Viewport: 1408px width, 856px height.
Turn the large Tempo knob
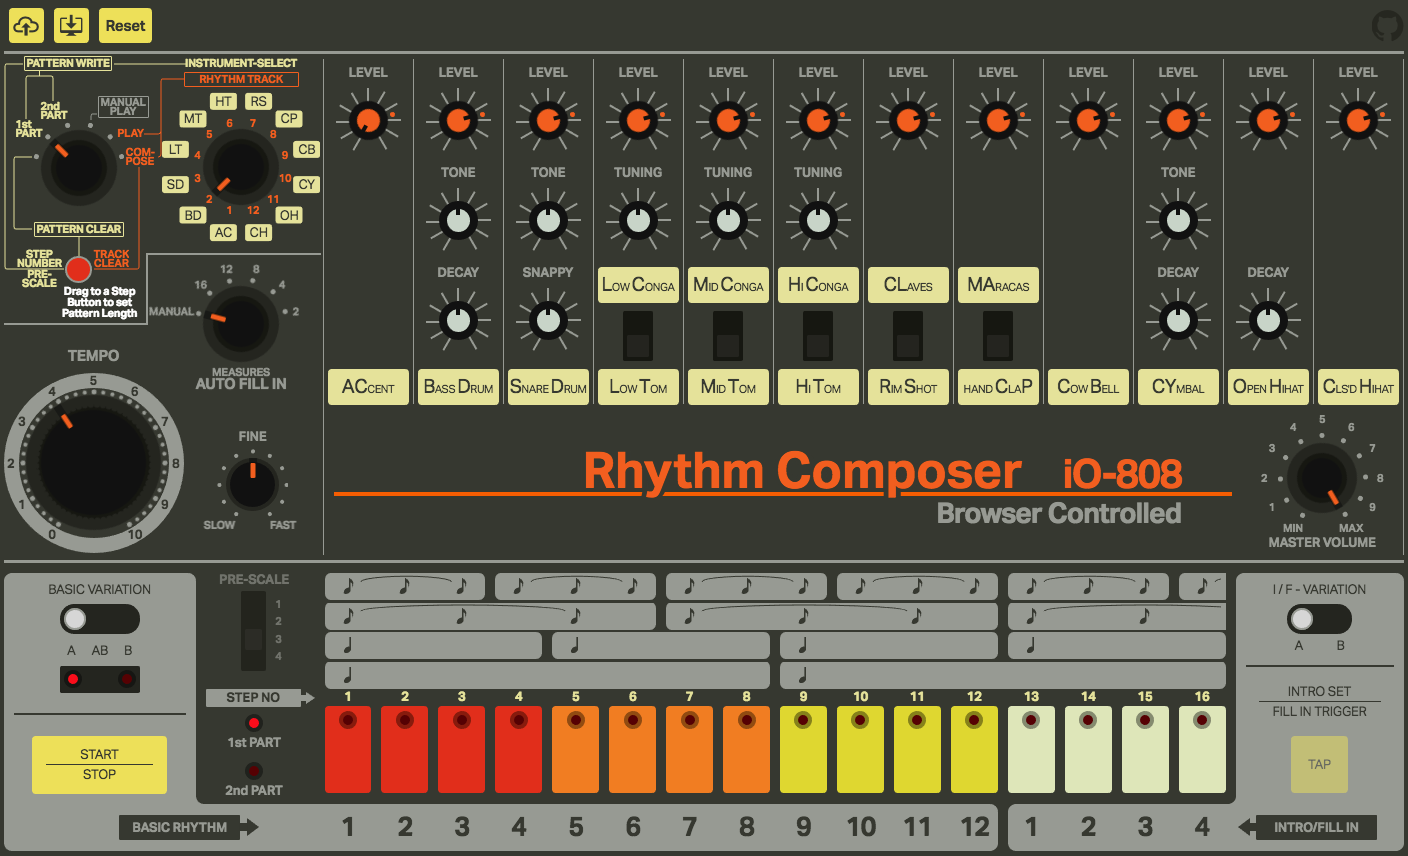93,463
